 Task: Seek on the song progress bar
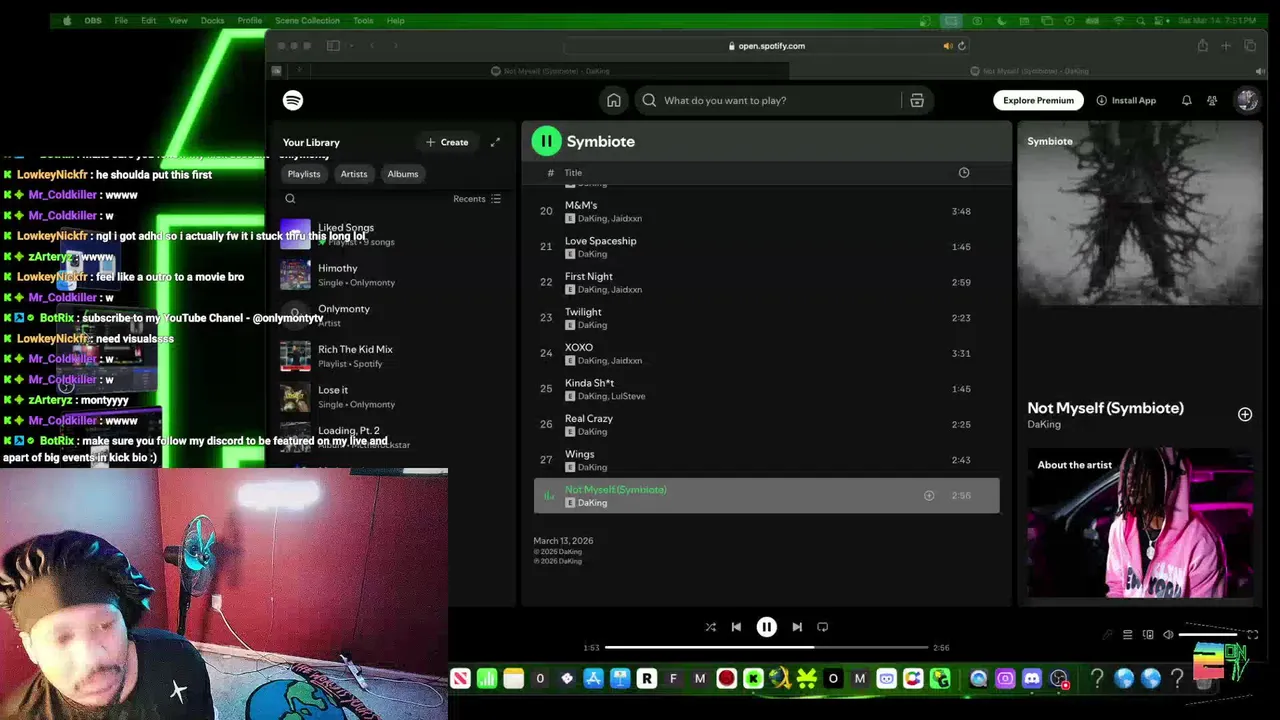point(767,648)
